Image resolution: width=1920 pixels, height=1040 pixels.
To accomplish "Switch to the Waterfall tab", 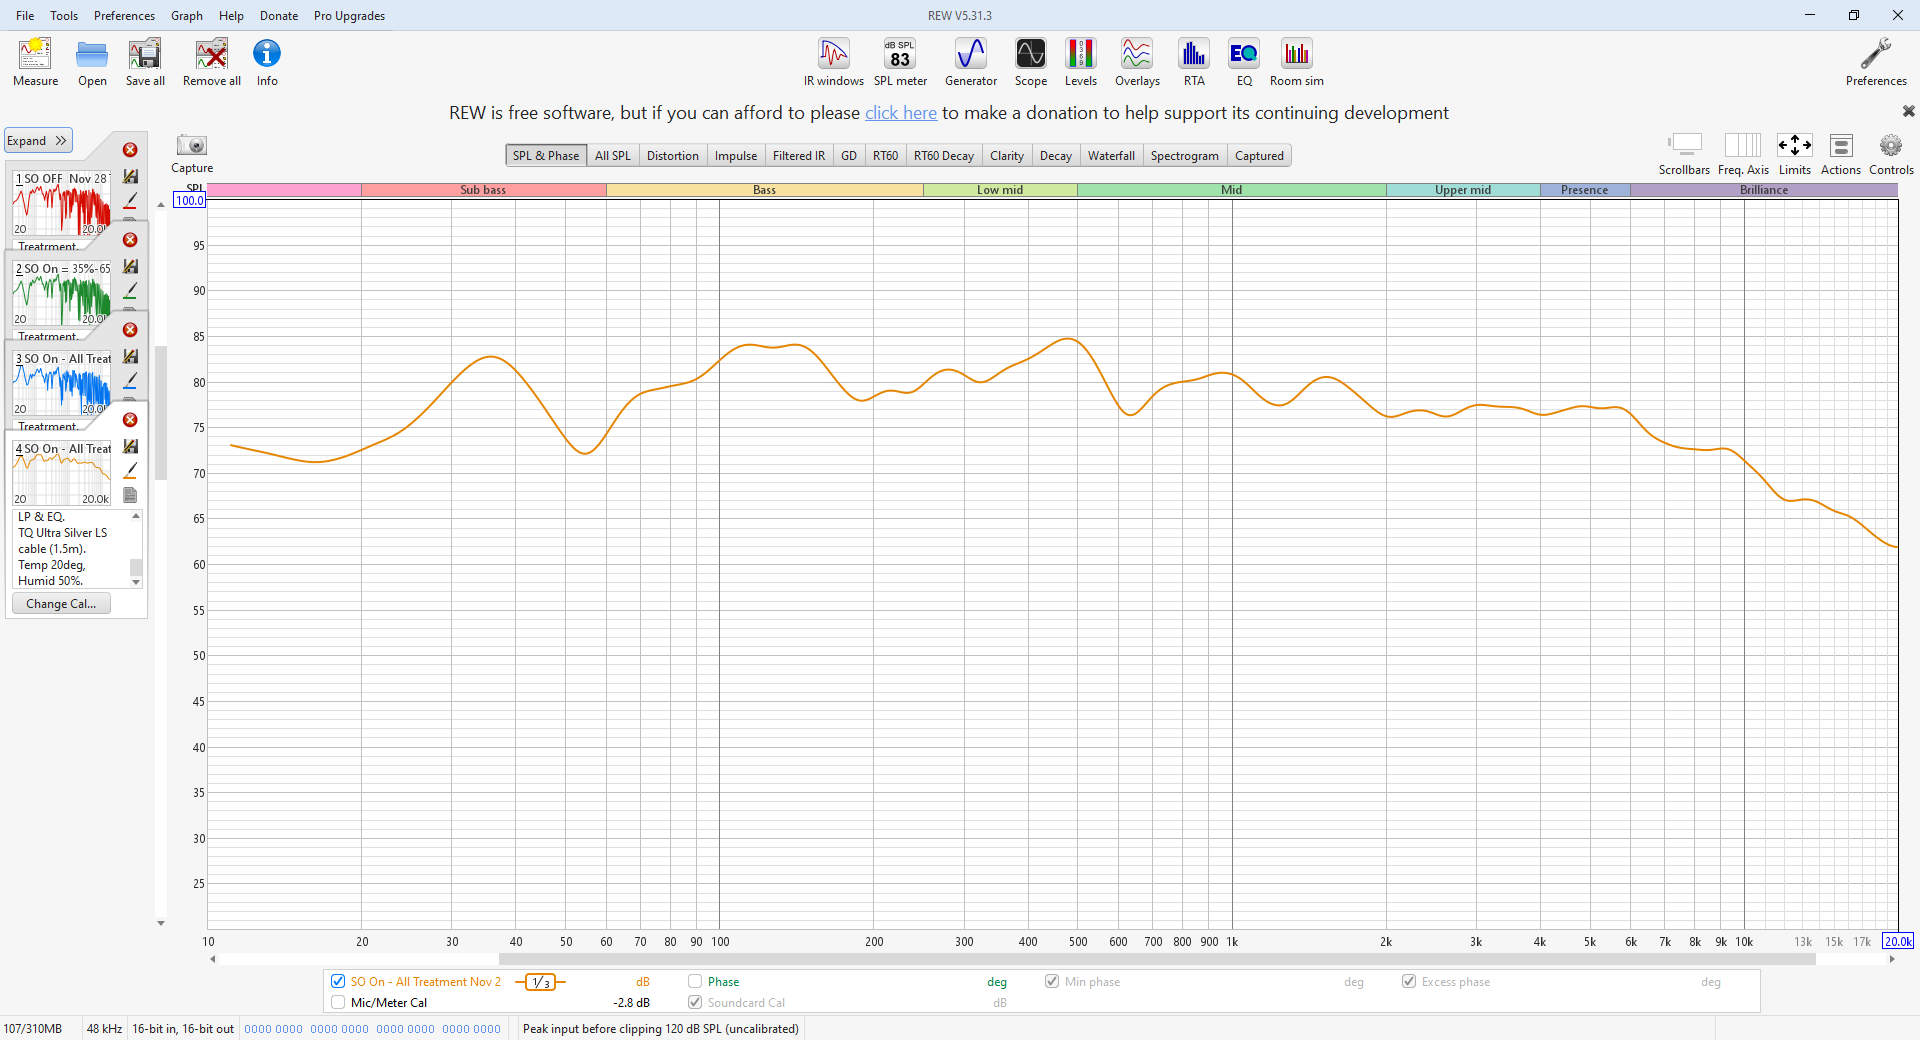I will pyautogui.click(x=1111, y=156).
